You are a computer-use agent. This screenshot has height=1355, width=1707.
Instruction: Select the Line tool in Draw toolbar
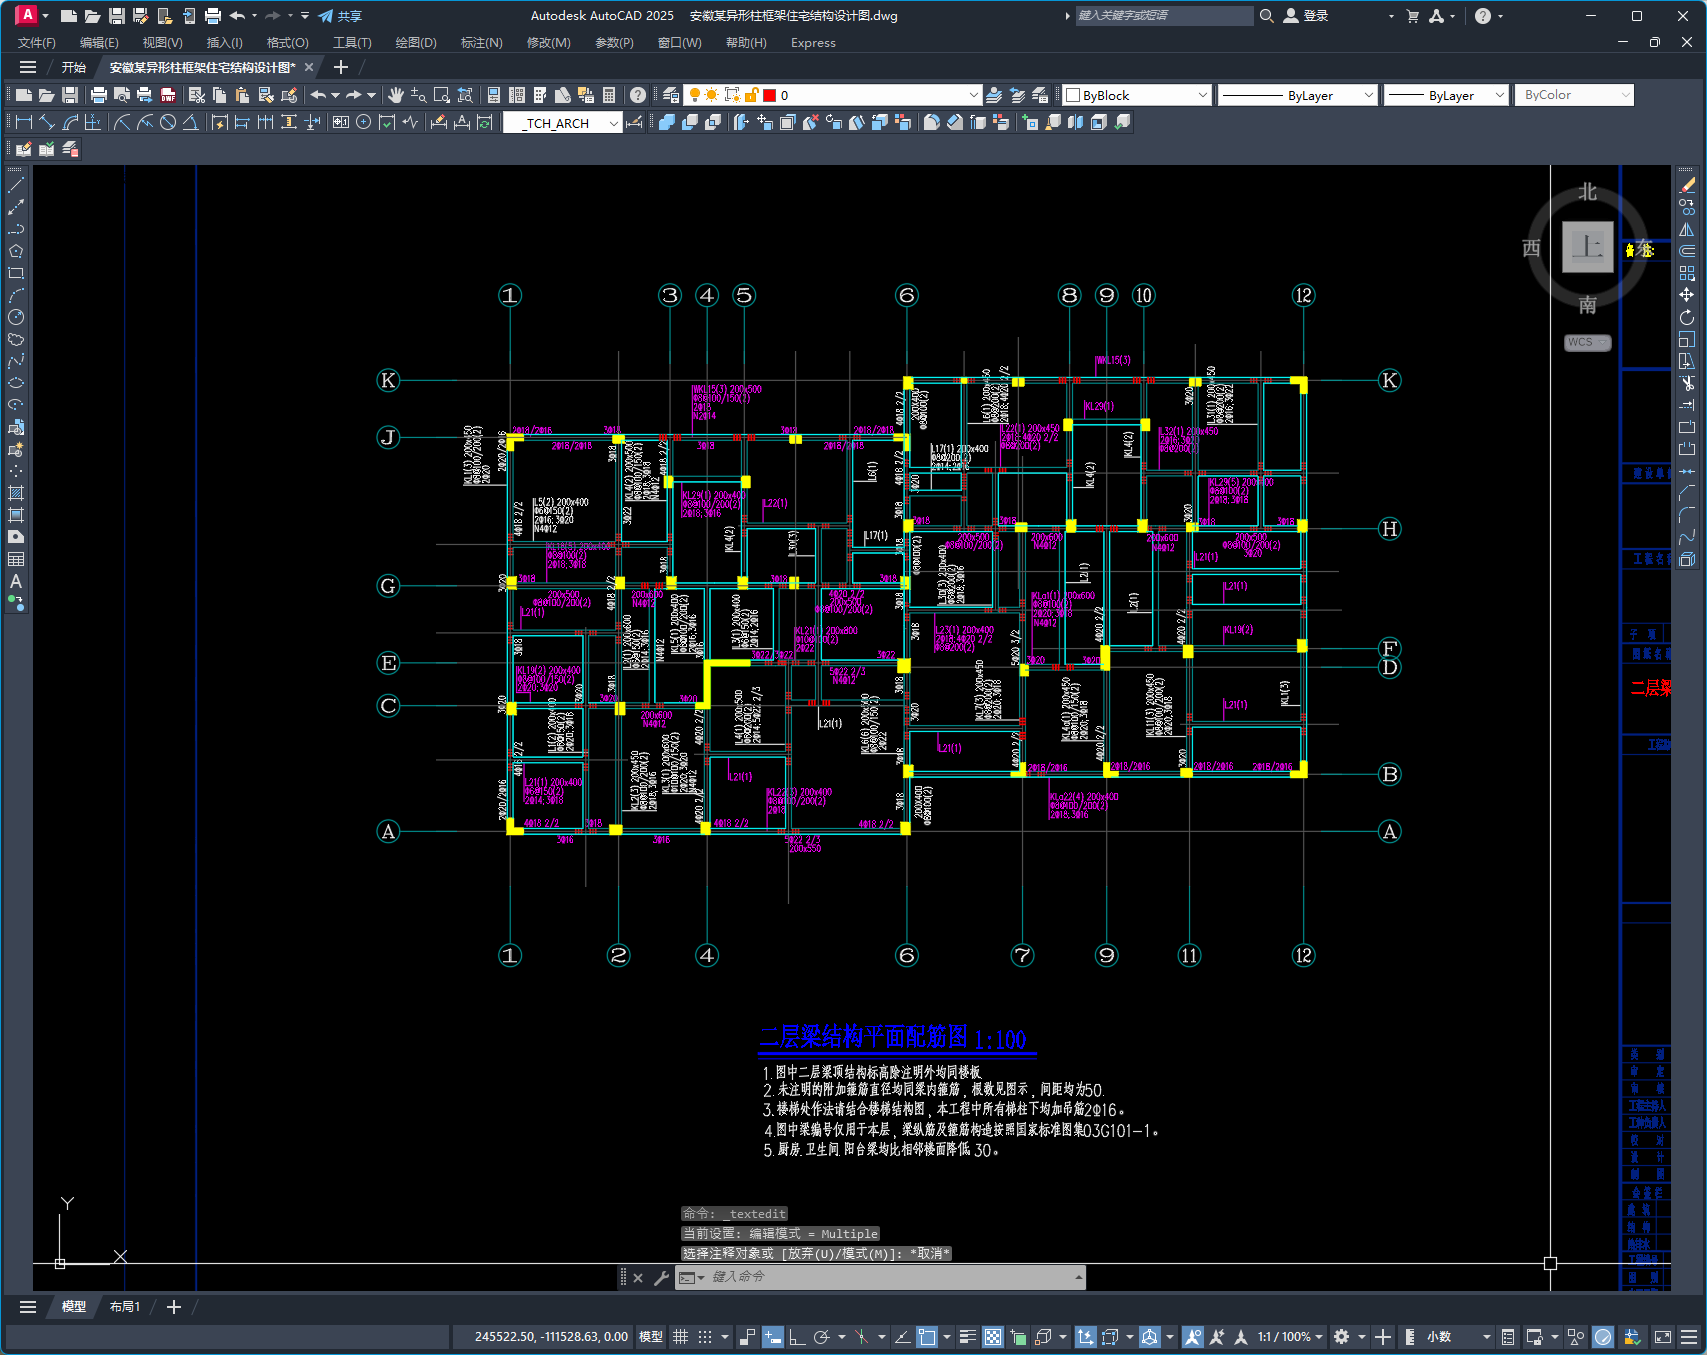click(16, 185)
